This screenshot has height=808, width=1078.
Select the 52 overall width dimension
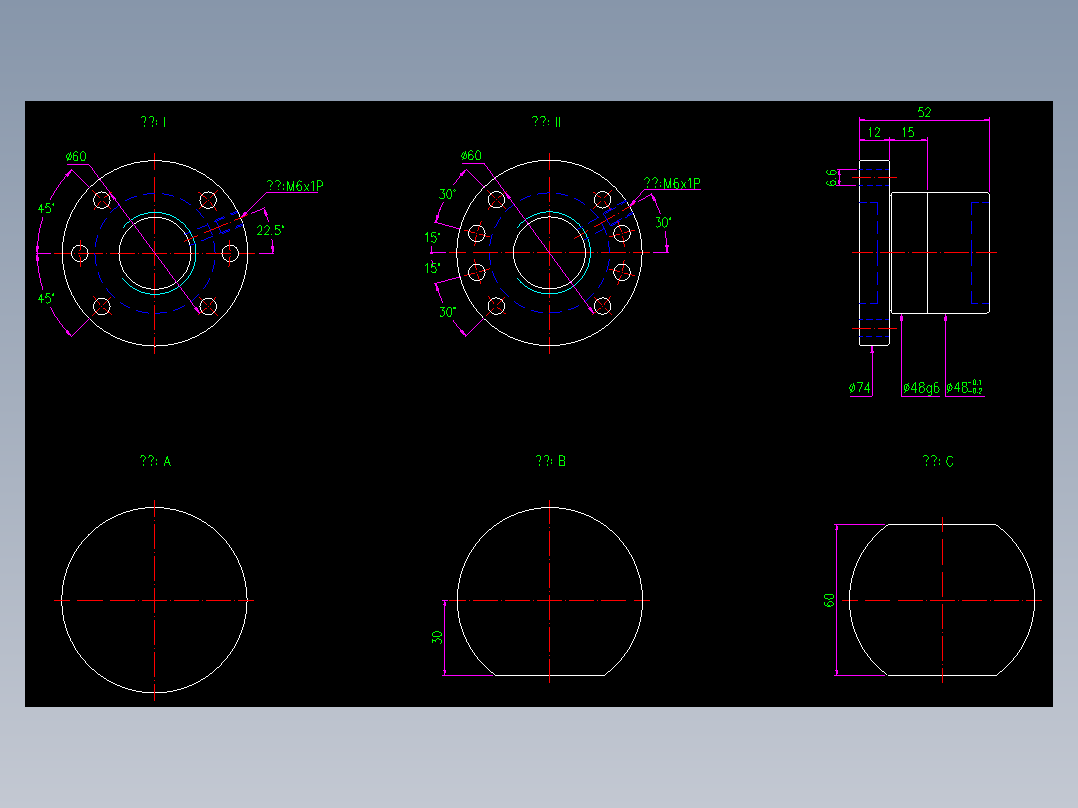tap(925, 110)
